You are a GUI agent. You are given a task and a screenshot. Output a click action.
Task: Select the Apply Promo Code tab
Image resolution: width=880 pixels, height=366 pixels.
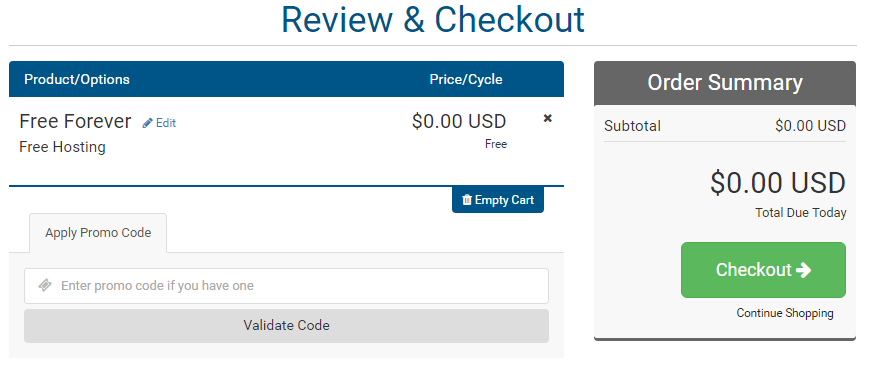coord(98,233)
